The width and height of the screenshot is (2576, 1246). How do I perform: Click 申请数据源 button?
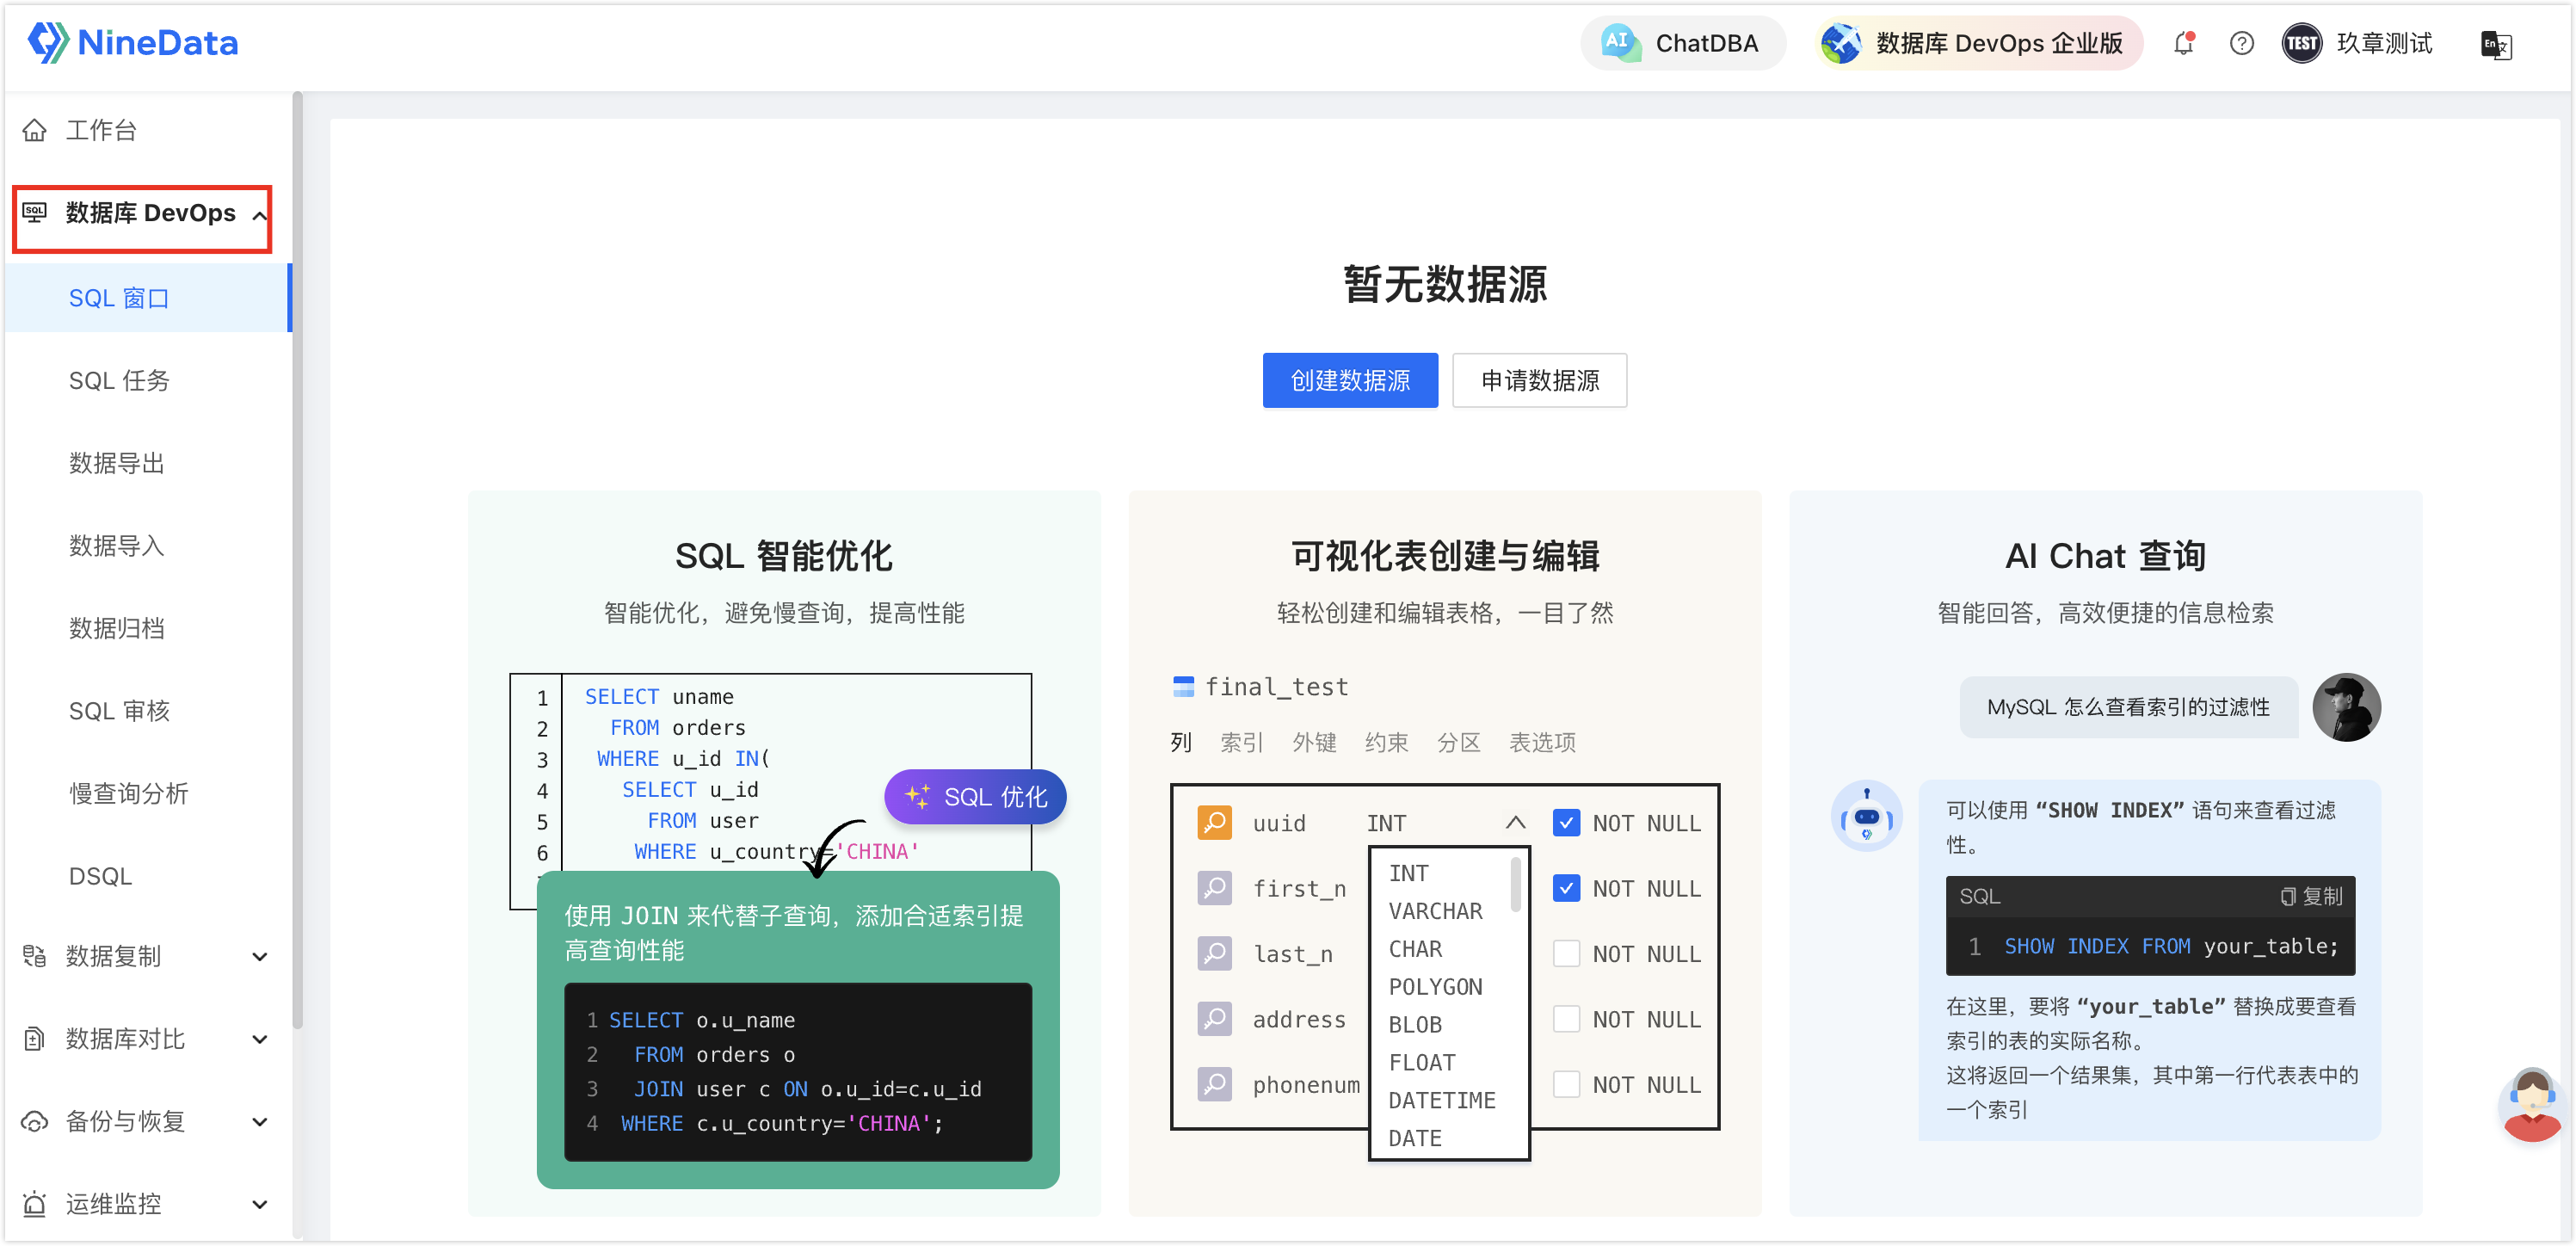1540,381
